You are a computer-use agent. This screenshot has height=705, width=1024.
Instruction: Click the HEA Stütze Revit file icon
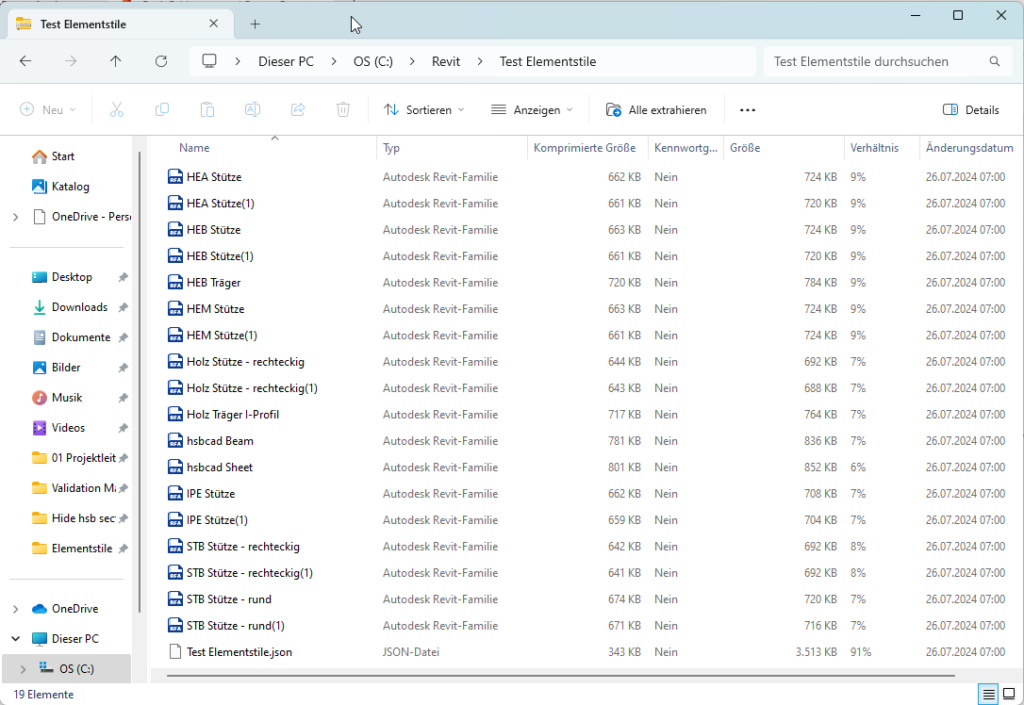click(175, 177)
